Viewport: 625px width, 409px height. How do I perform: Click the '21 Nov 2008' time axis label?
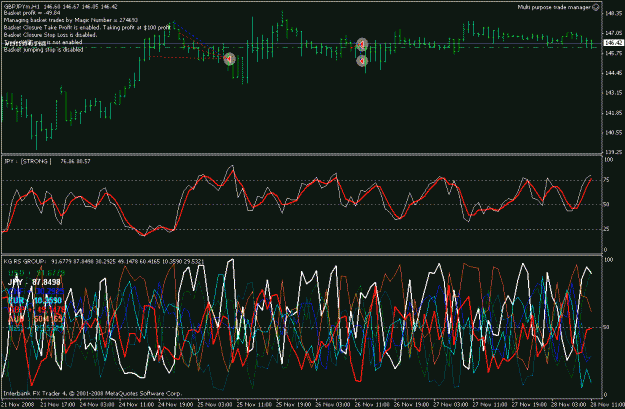coord(16,405)
